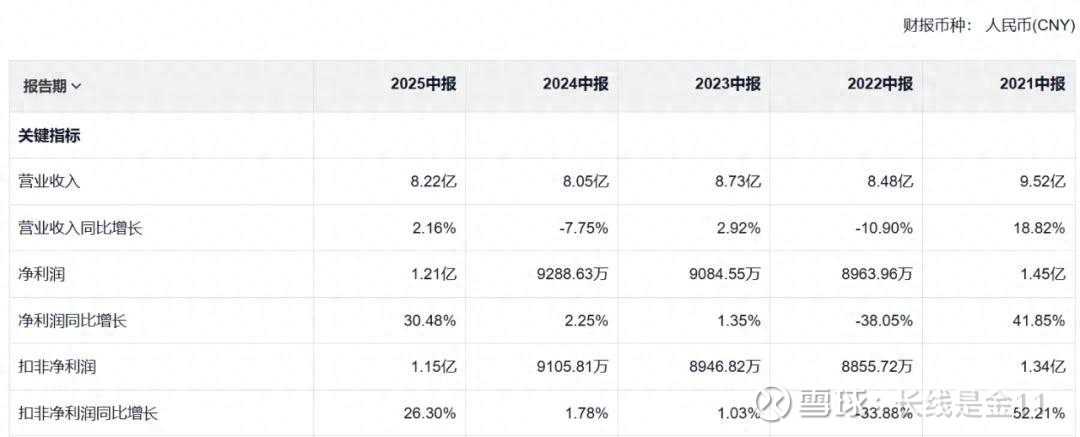Click the 扣非净利润 row label
This screenshot has height=437, width=1080.
(57, 366)
